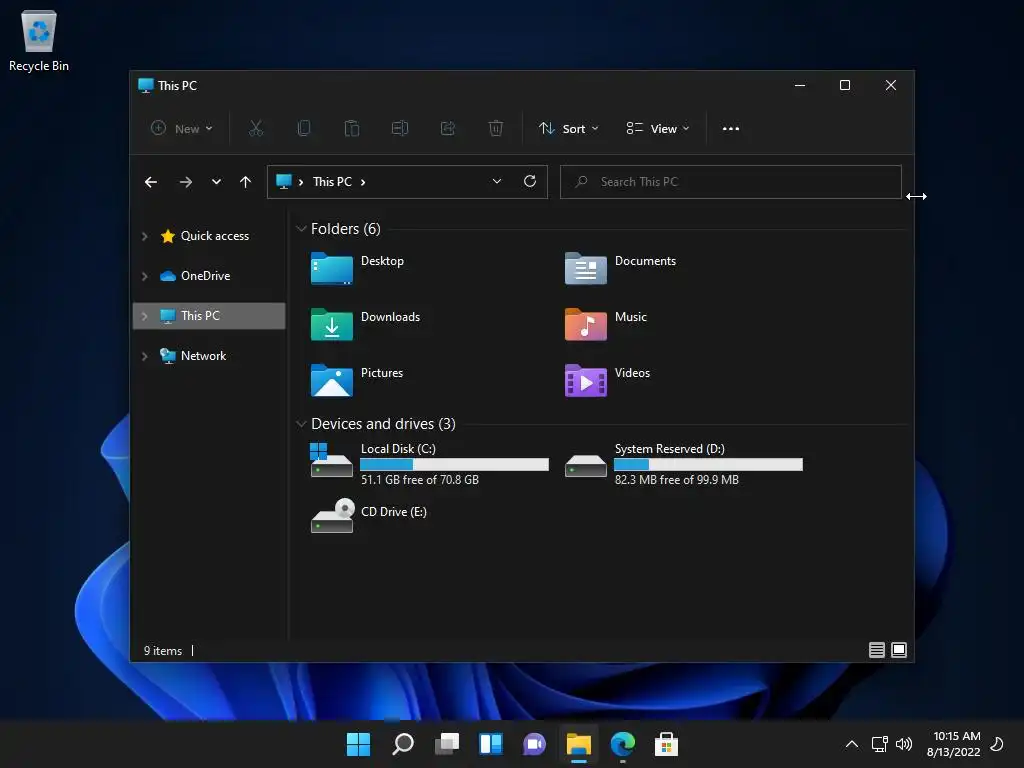Expand Quick access in navigation pane
This screenshot has width=1024, height=768.
coord(144,236)
